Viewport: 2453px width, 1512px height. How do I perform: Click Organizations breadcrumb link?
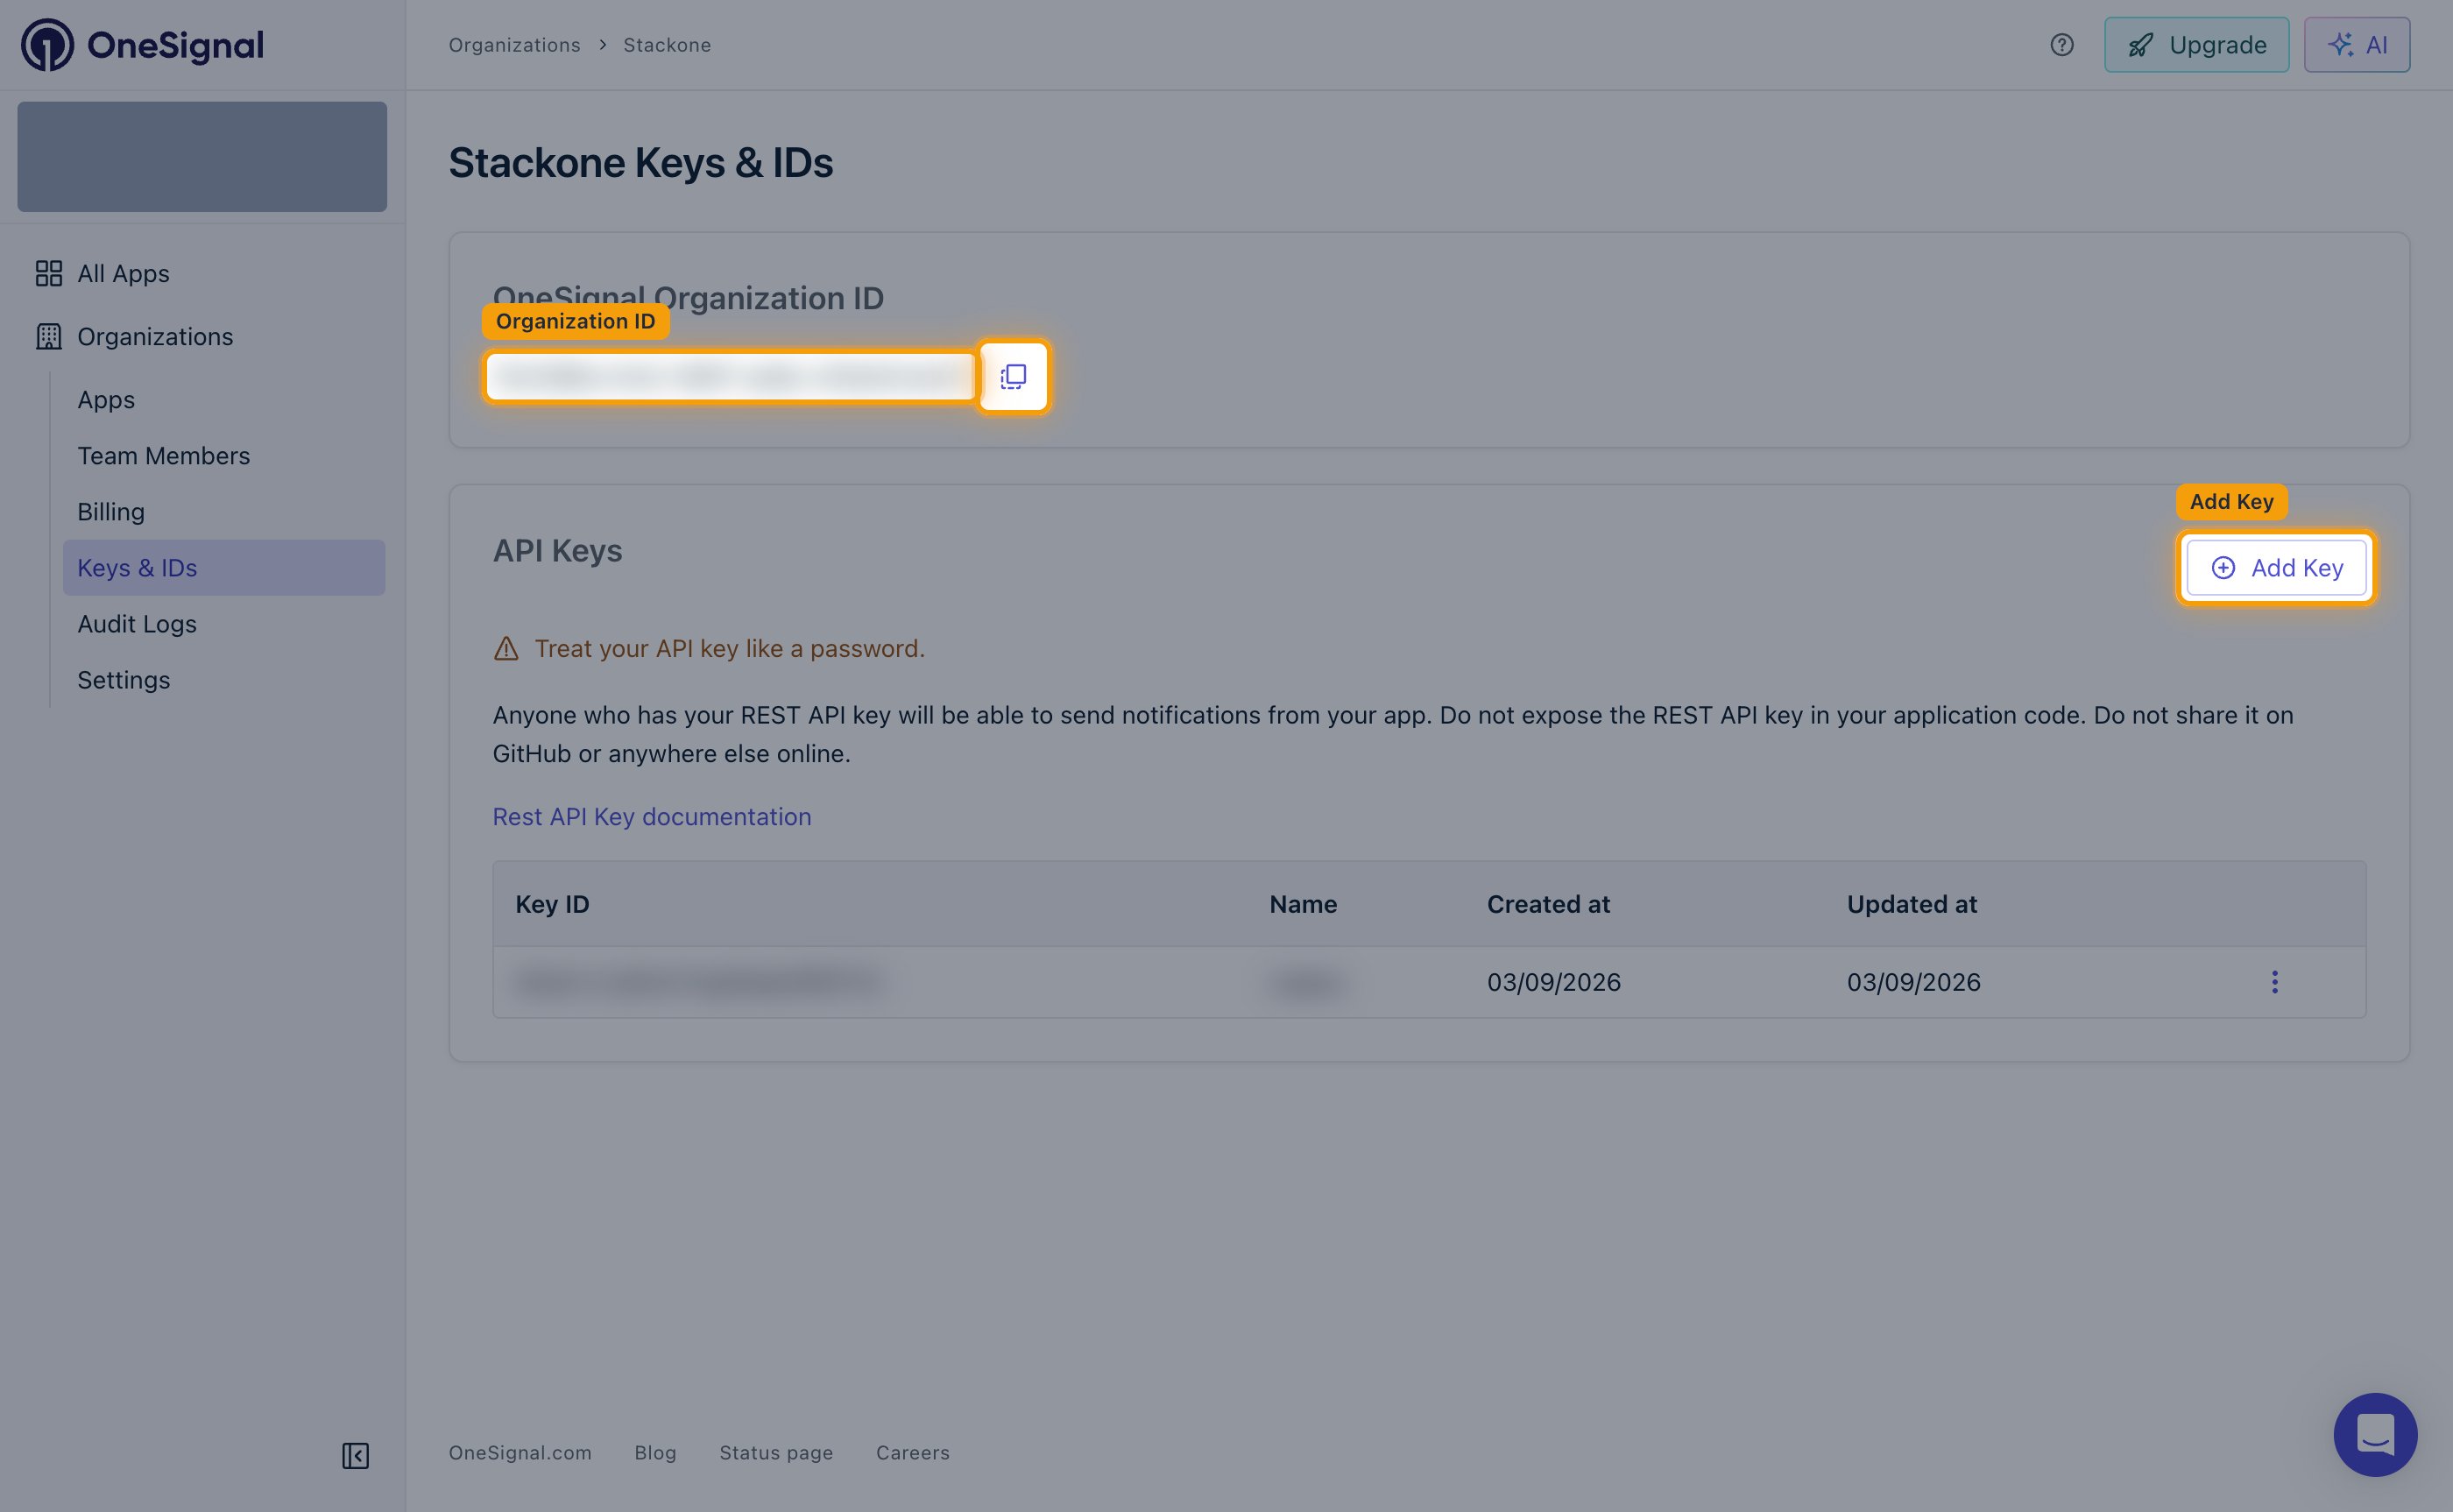pos(514,45)
